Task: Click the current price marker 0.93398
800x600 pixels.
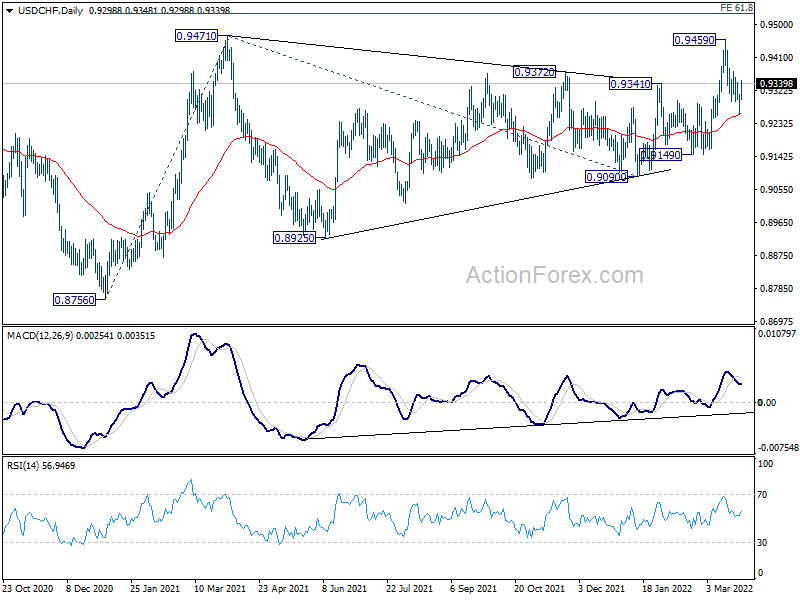Action: (x=777, y=84)
